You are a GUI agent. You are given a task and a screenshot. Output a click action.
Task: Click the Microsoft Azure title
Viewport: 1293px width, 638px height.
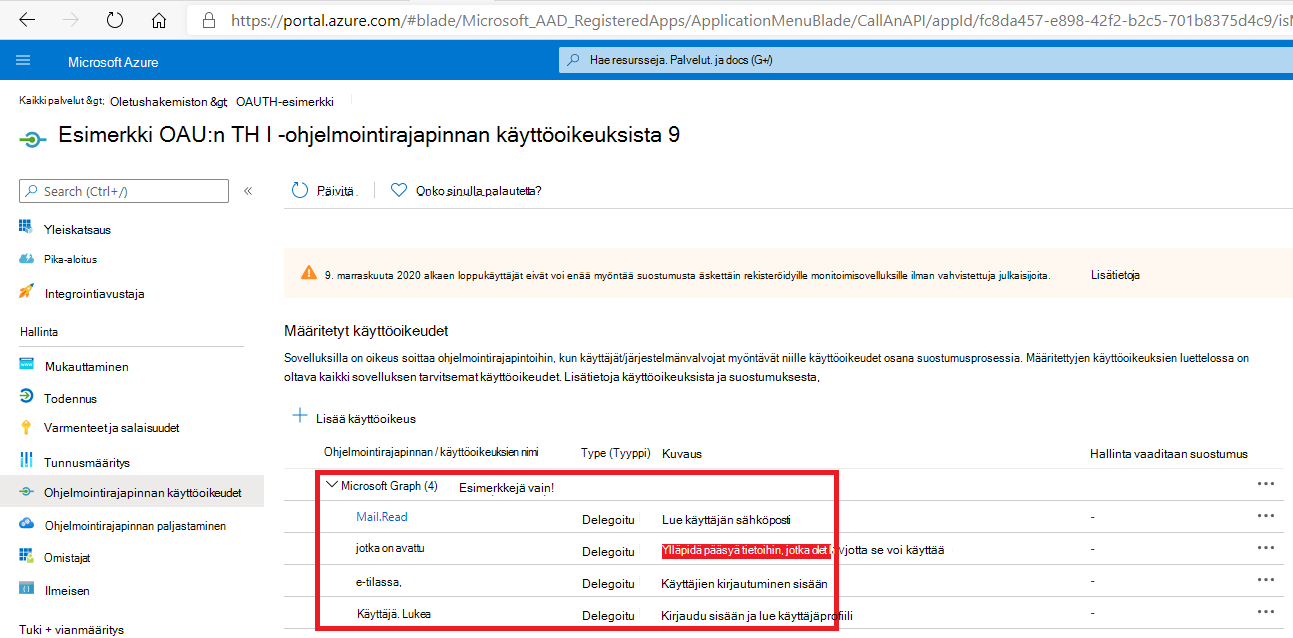[x=113, y=62]
